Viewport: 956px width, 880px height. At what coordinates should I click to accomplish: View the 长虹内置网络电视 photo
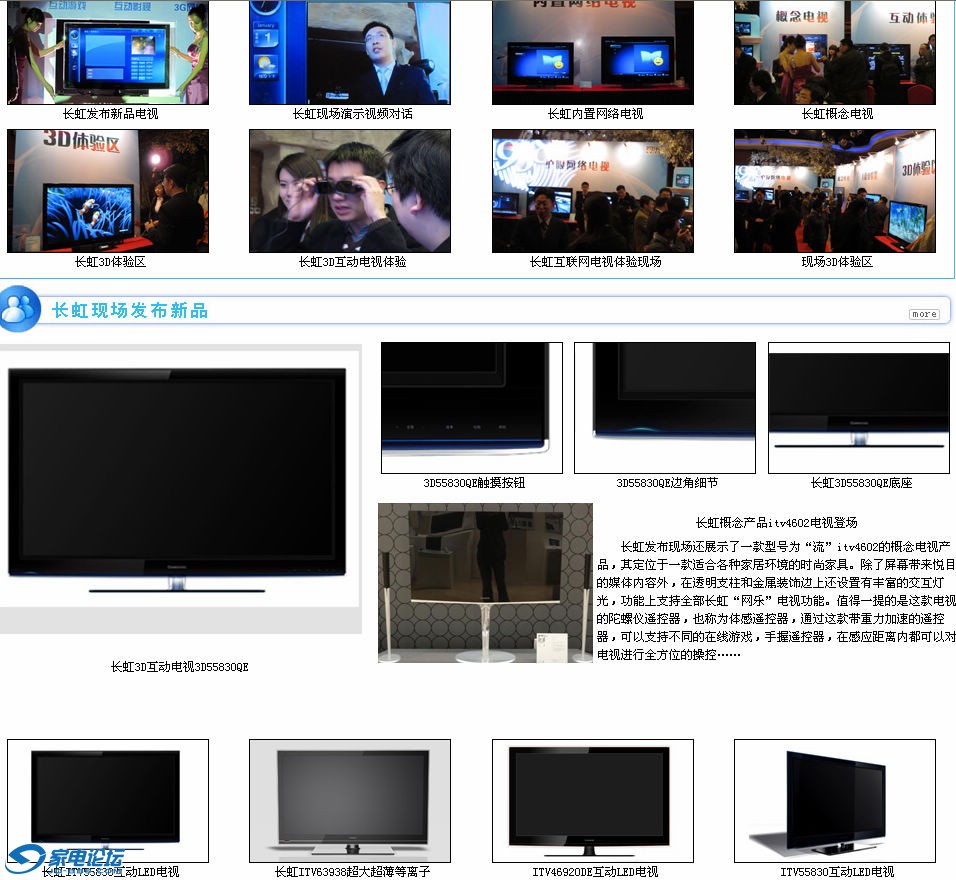pos(592,52)
